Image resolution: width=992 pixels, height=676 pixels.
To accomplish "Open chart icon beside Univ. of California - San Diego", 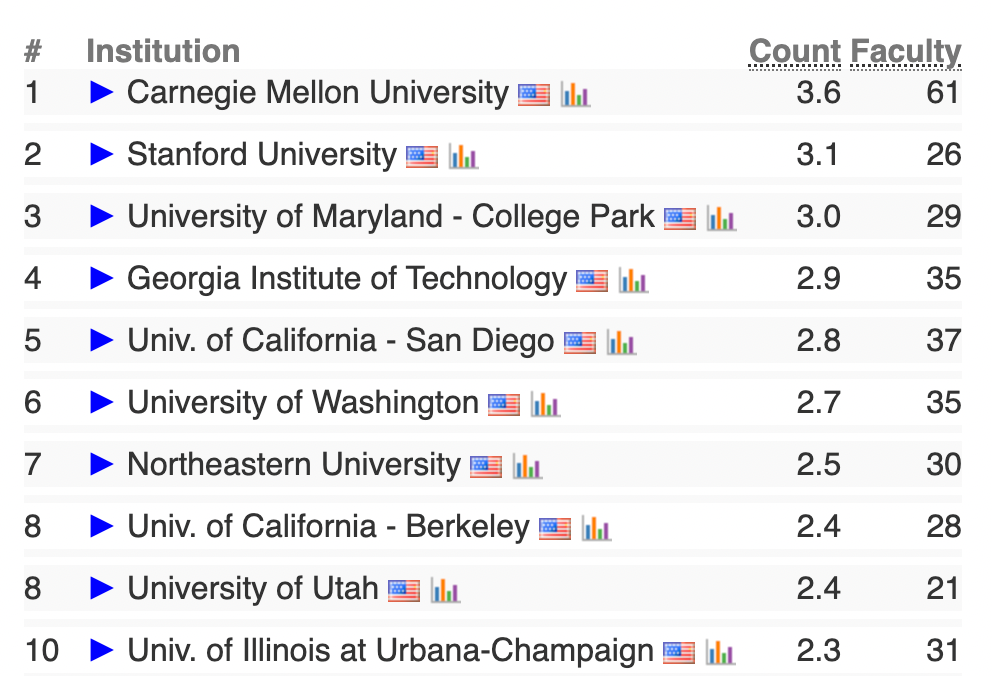I will 621,343.
